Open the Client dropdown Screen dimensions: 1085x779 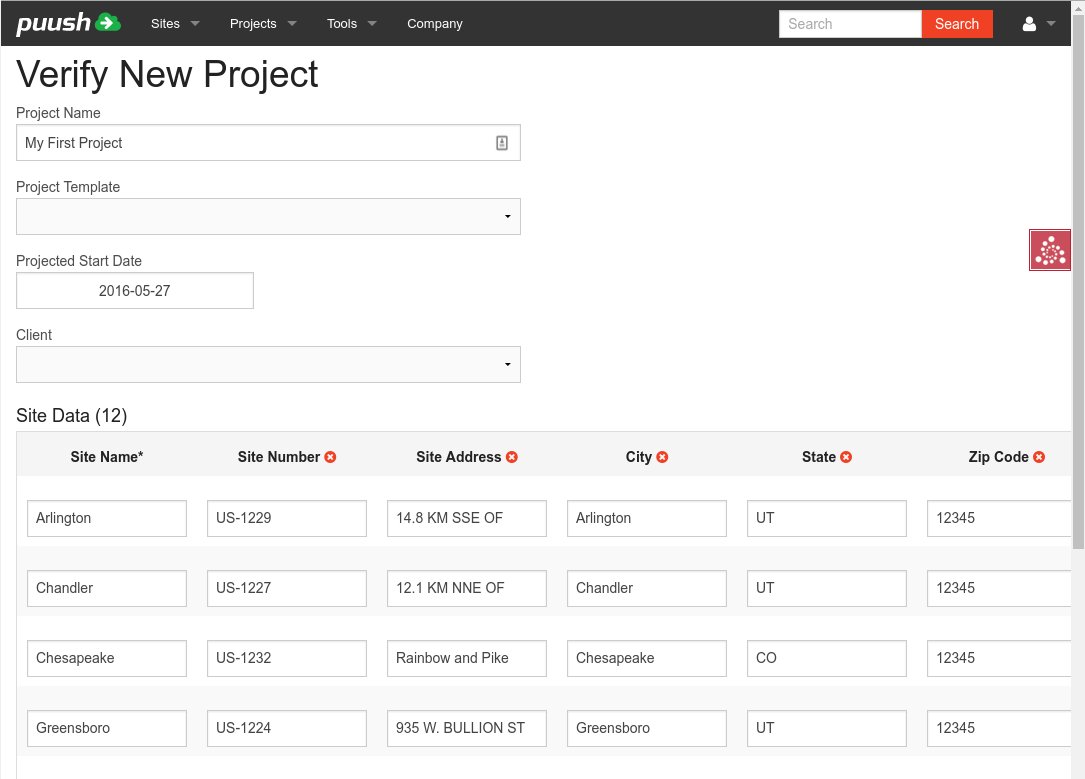(268, 365)
